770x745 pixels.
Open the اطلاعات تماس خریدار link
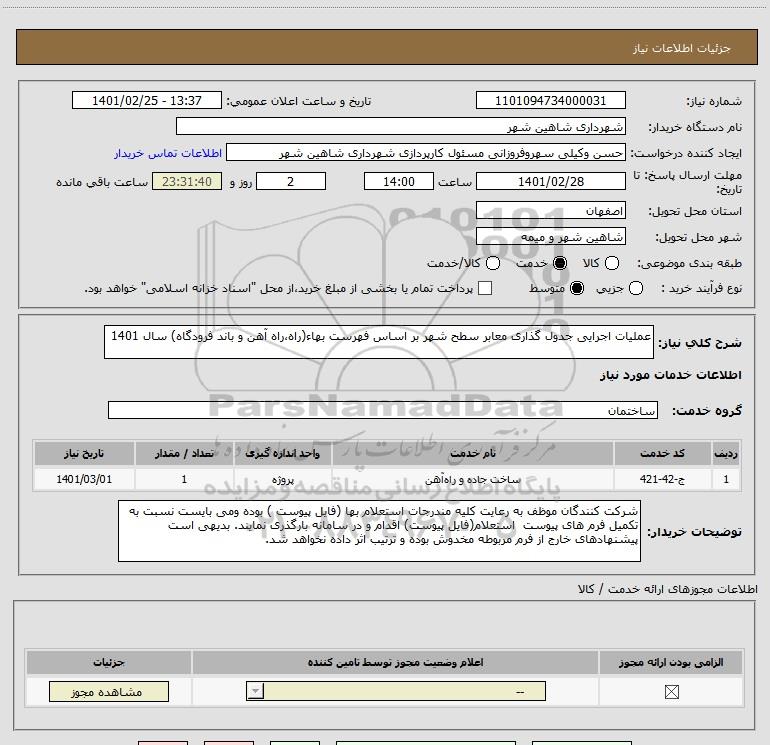(168, 153)
